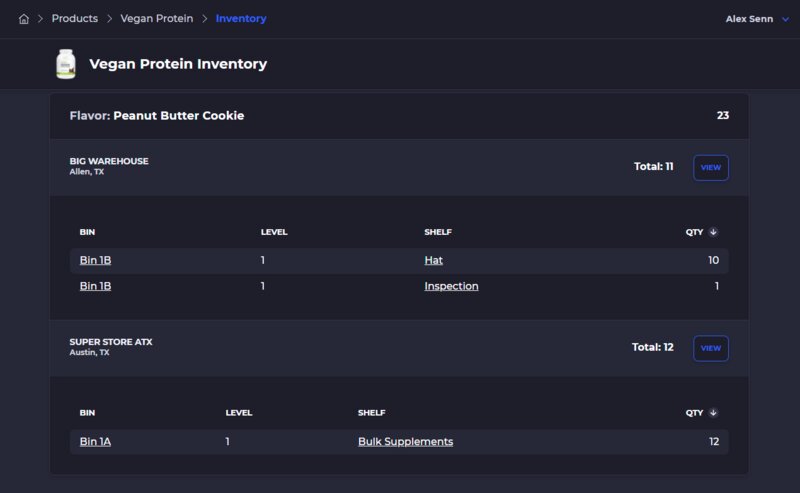The width and height of the screenshot is (800, 493).
Task: Open Bin 1B link in the Inspection row
Action: [x=95, y=286]
